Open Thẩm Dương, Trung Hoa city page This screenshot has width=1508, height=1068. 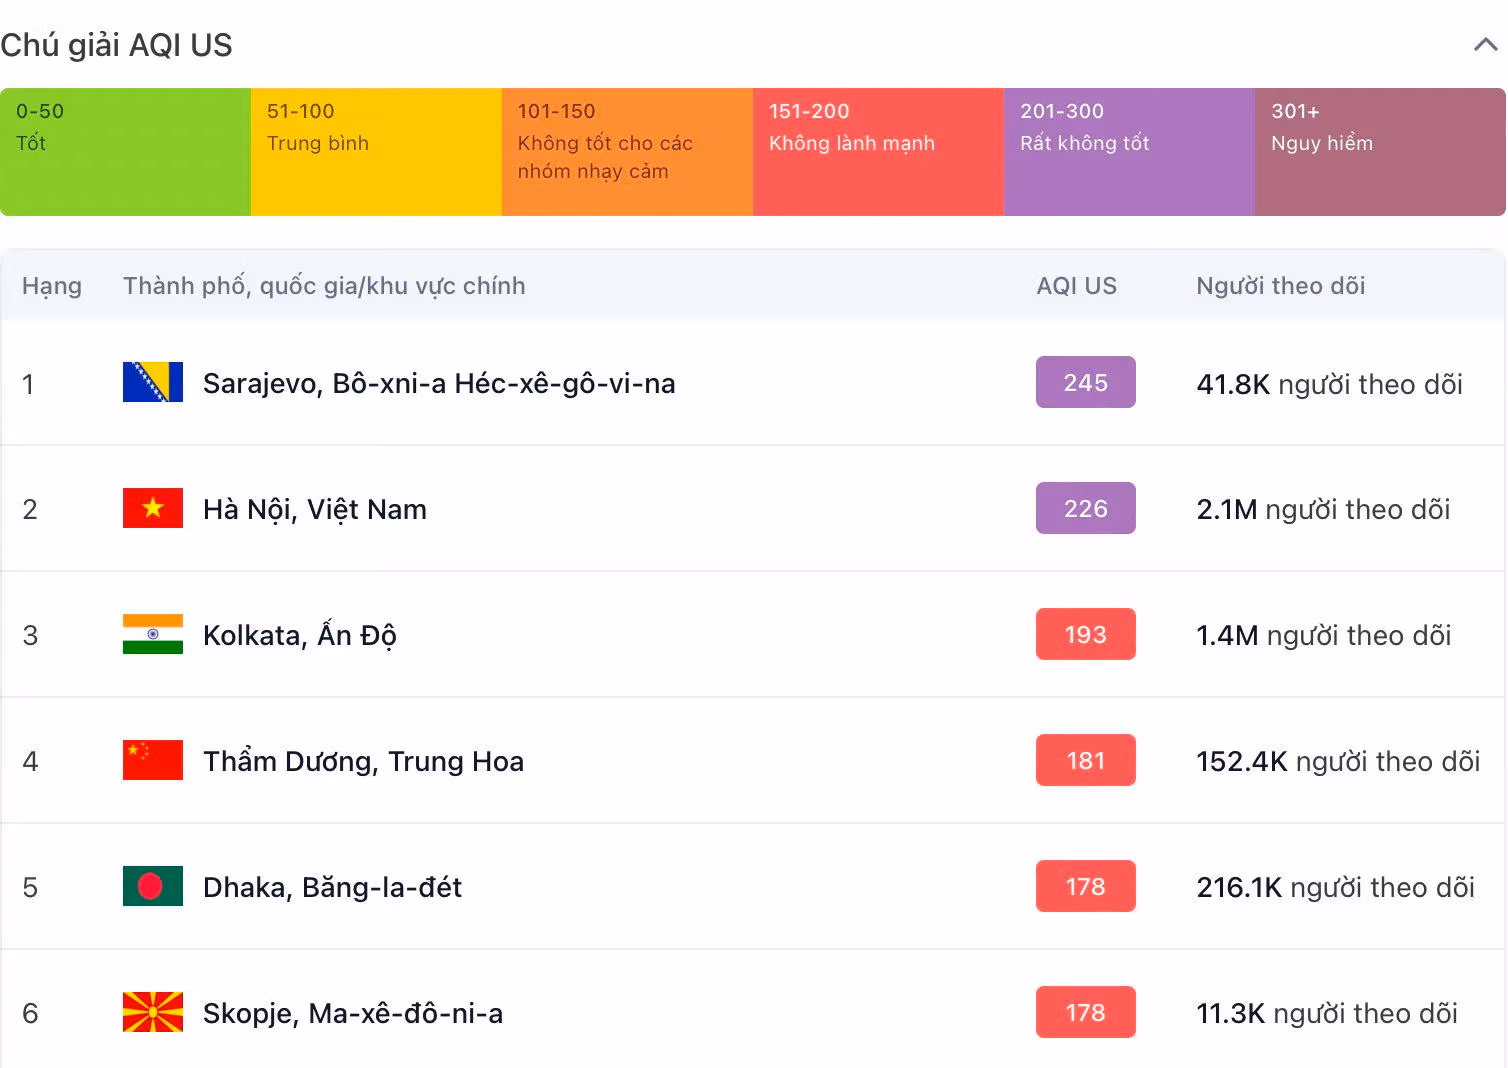pyautogui.click(x=363, y=762)
